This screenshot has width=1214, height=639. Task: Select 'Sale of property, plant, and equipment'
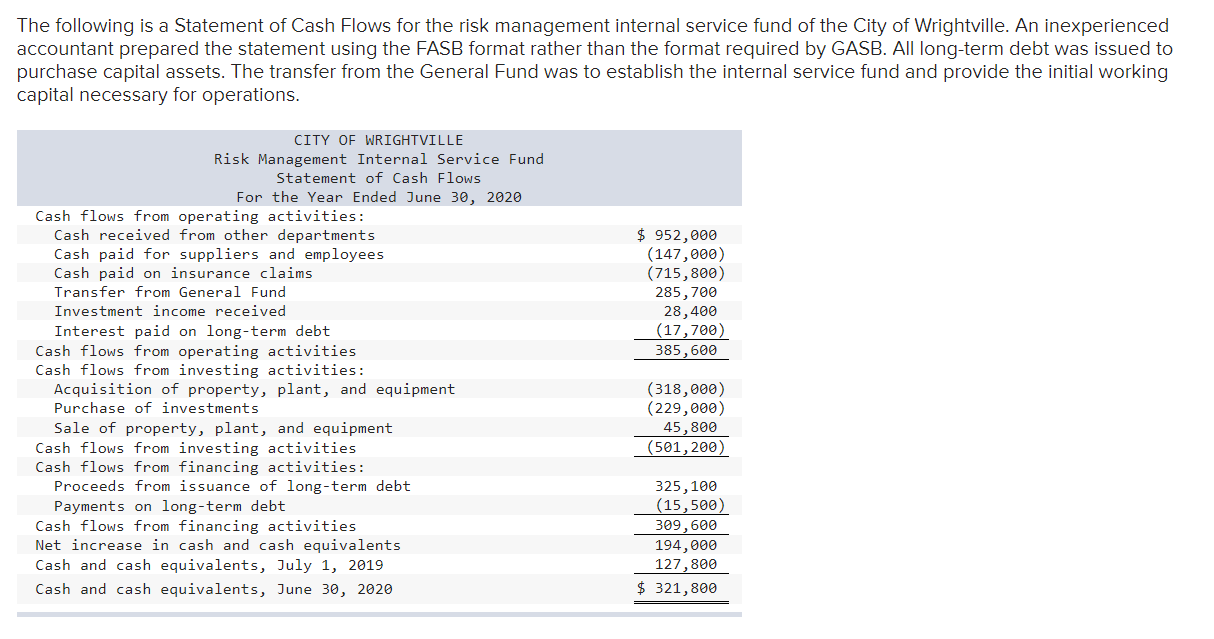coord(223,428)
